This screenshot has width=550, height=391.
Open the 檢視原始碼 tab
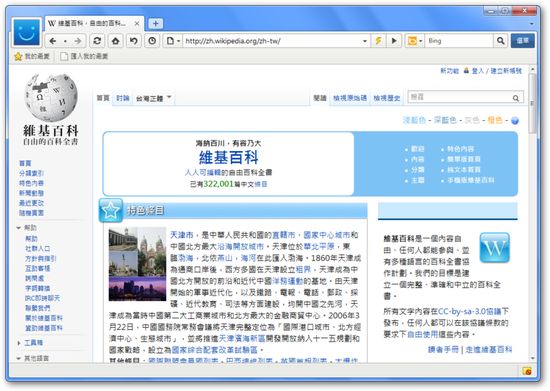(350, 98)
